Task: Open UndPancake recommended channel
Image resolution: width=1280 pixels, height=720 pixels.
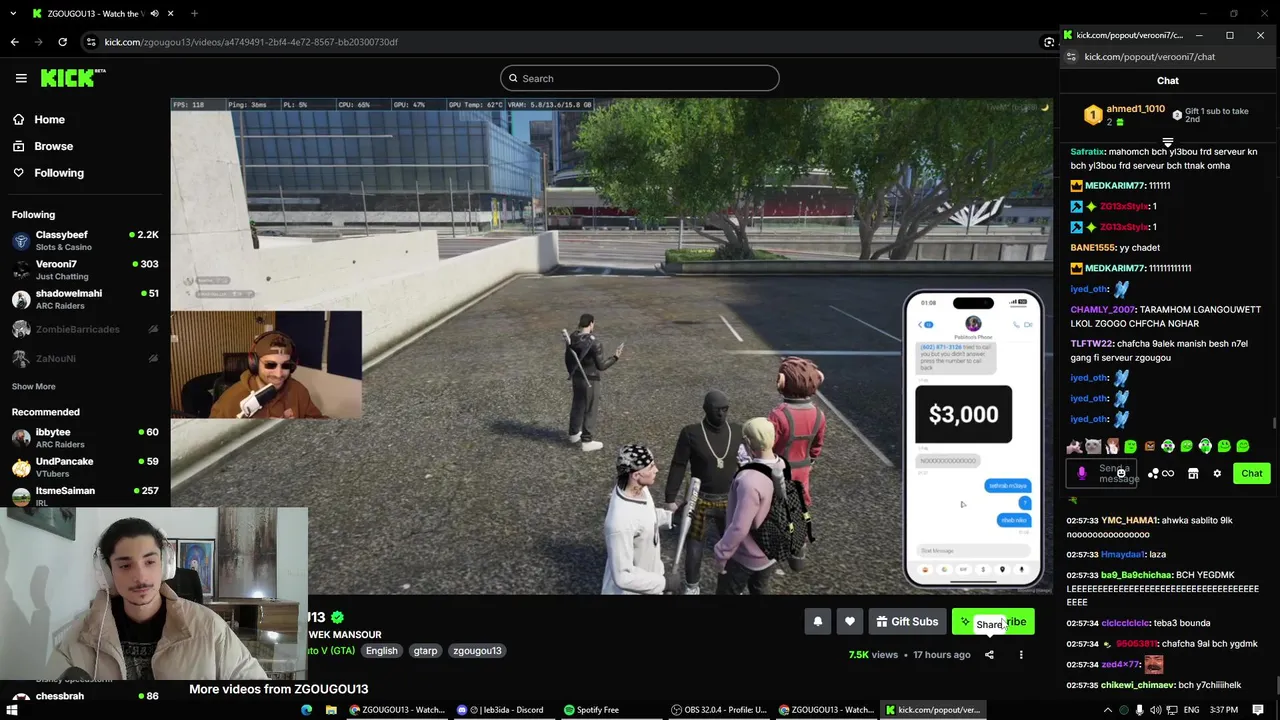Action: (85, 467)
